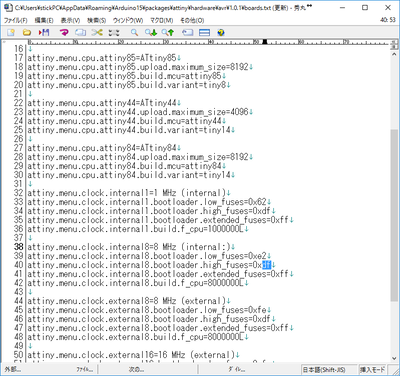The height and width of the screenshot is (376, 400).
Task: Click the black column marker on ruler
Action: pyautogui.click(x=265, y=42)
